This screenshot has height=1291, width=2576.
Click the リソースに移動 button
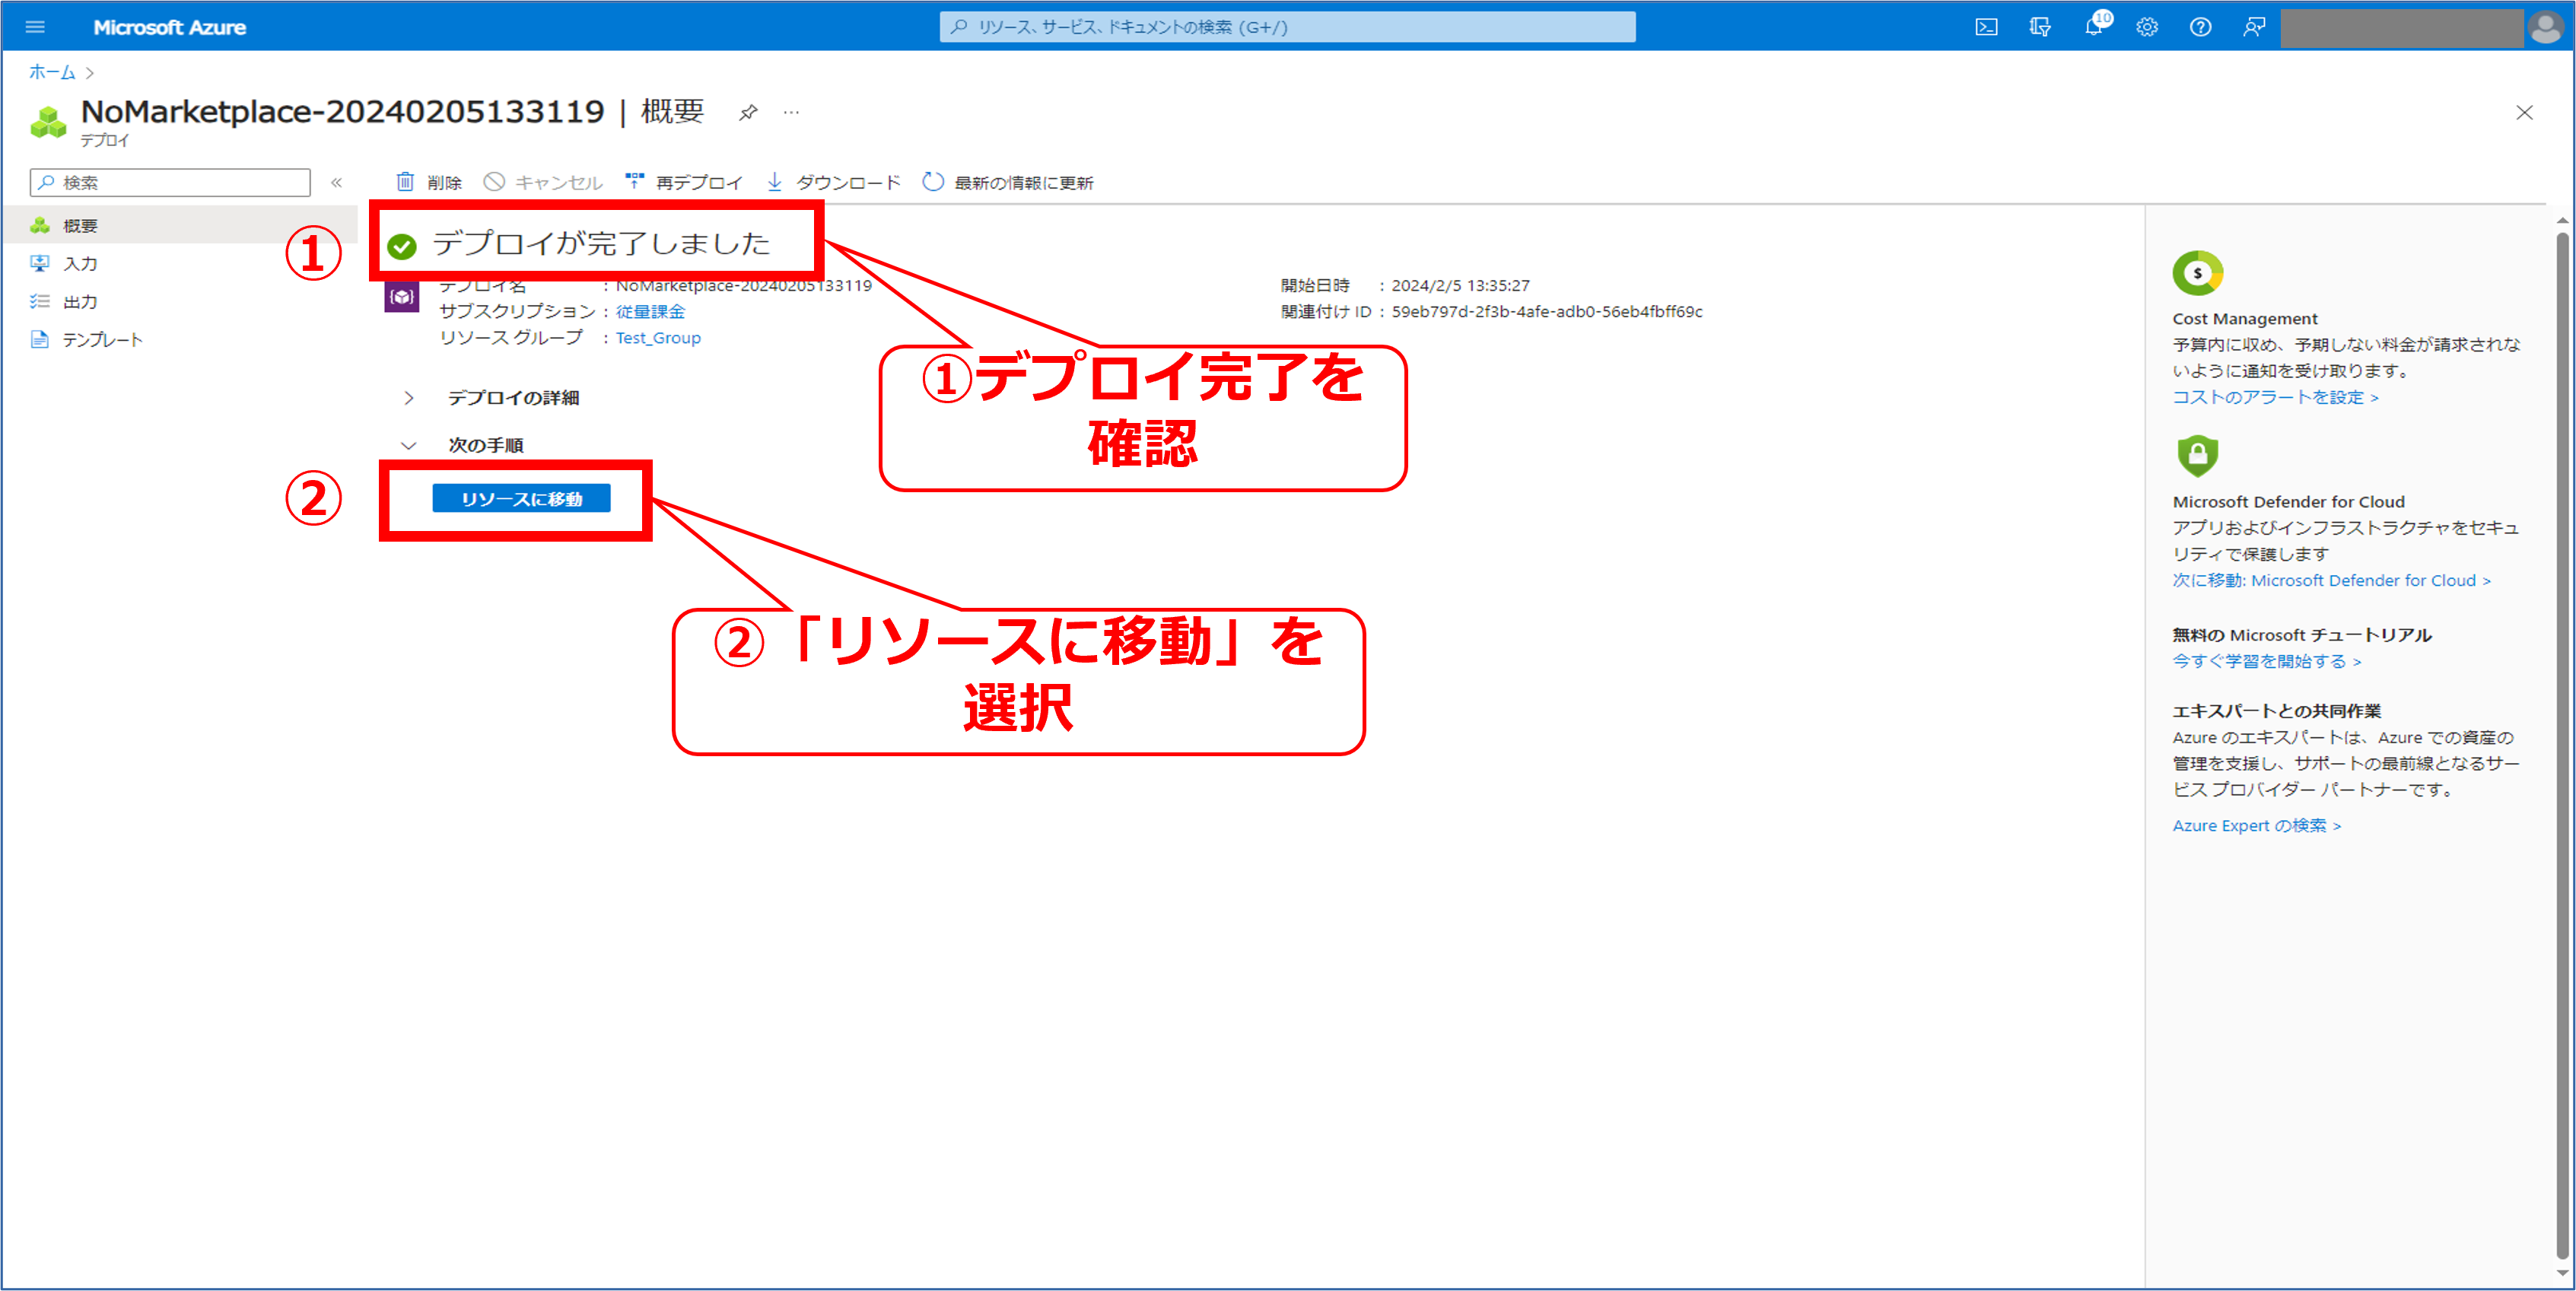coord(521,499)
